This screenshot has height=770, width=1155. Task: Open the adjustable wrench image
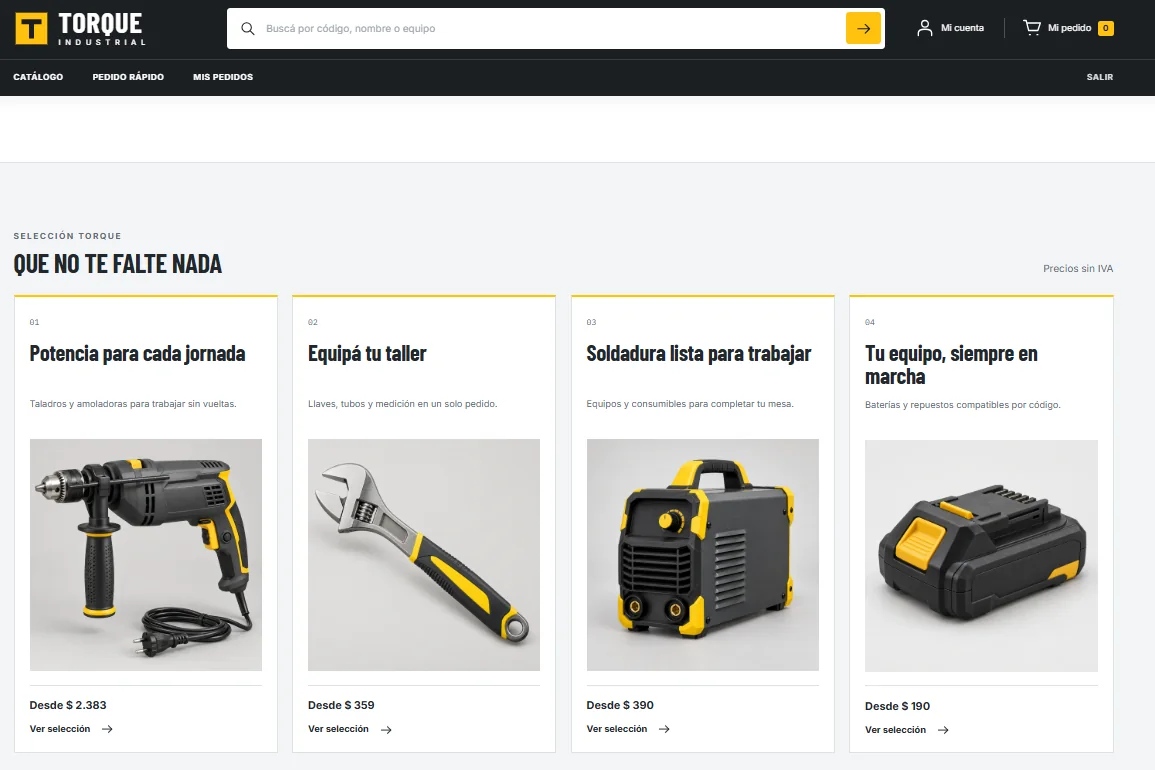tap(424, 555)
